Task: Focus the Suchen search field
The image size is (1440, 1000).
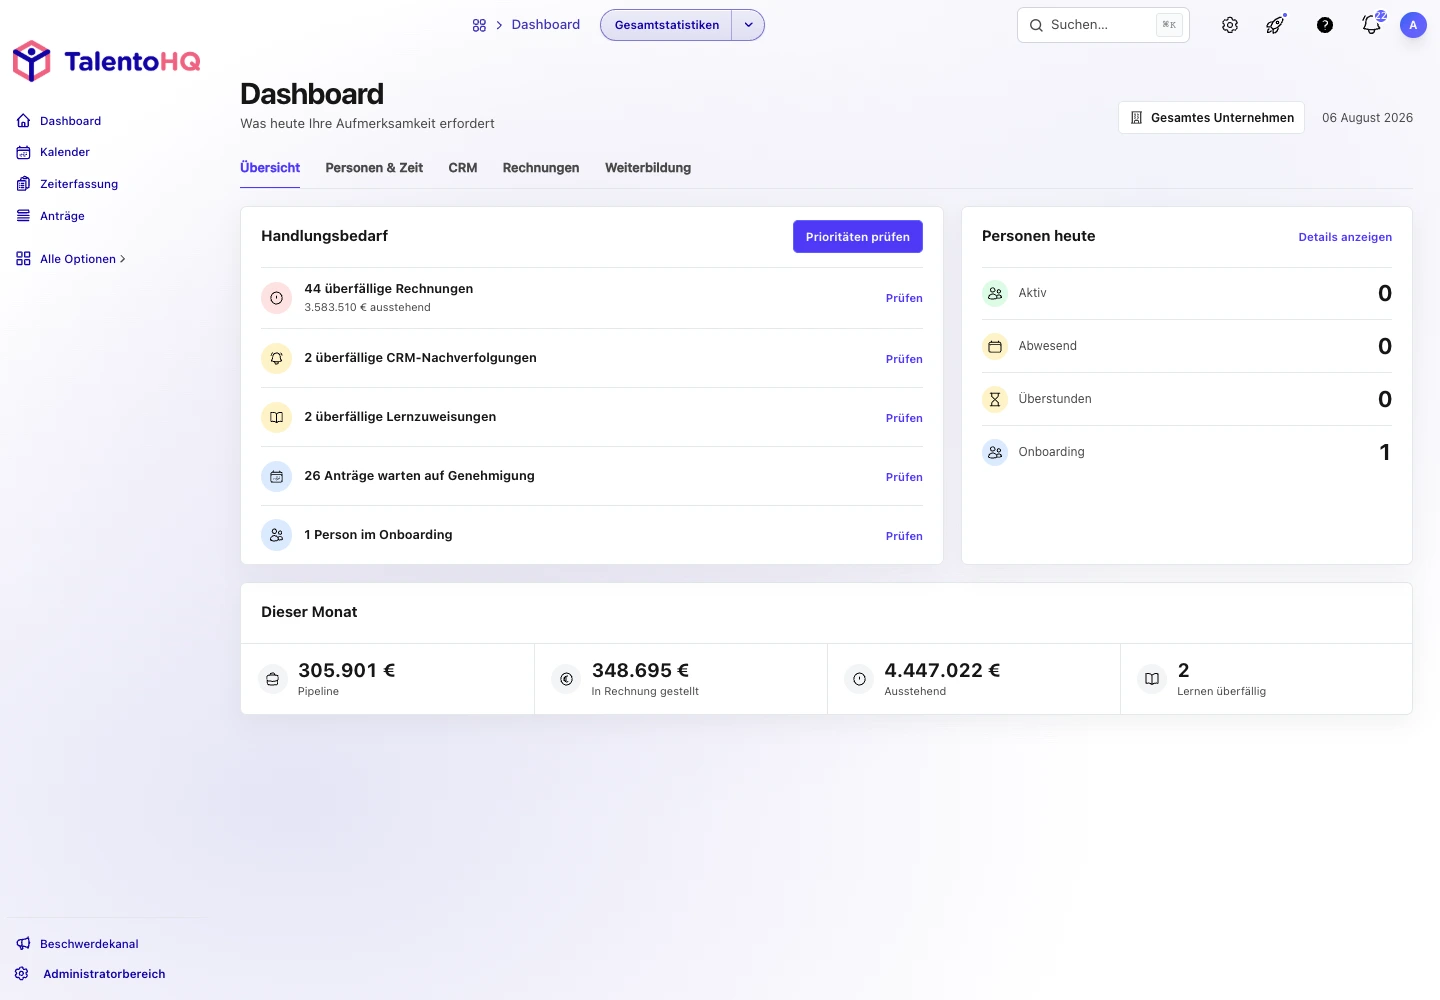Action: [x=1103, y=25]
